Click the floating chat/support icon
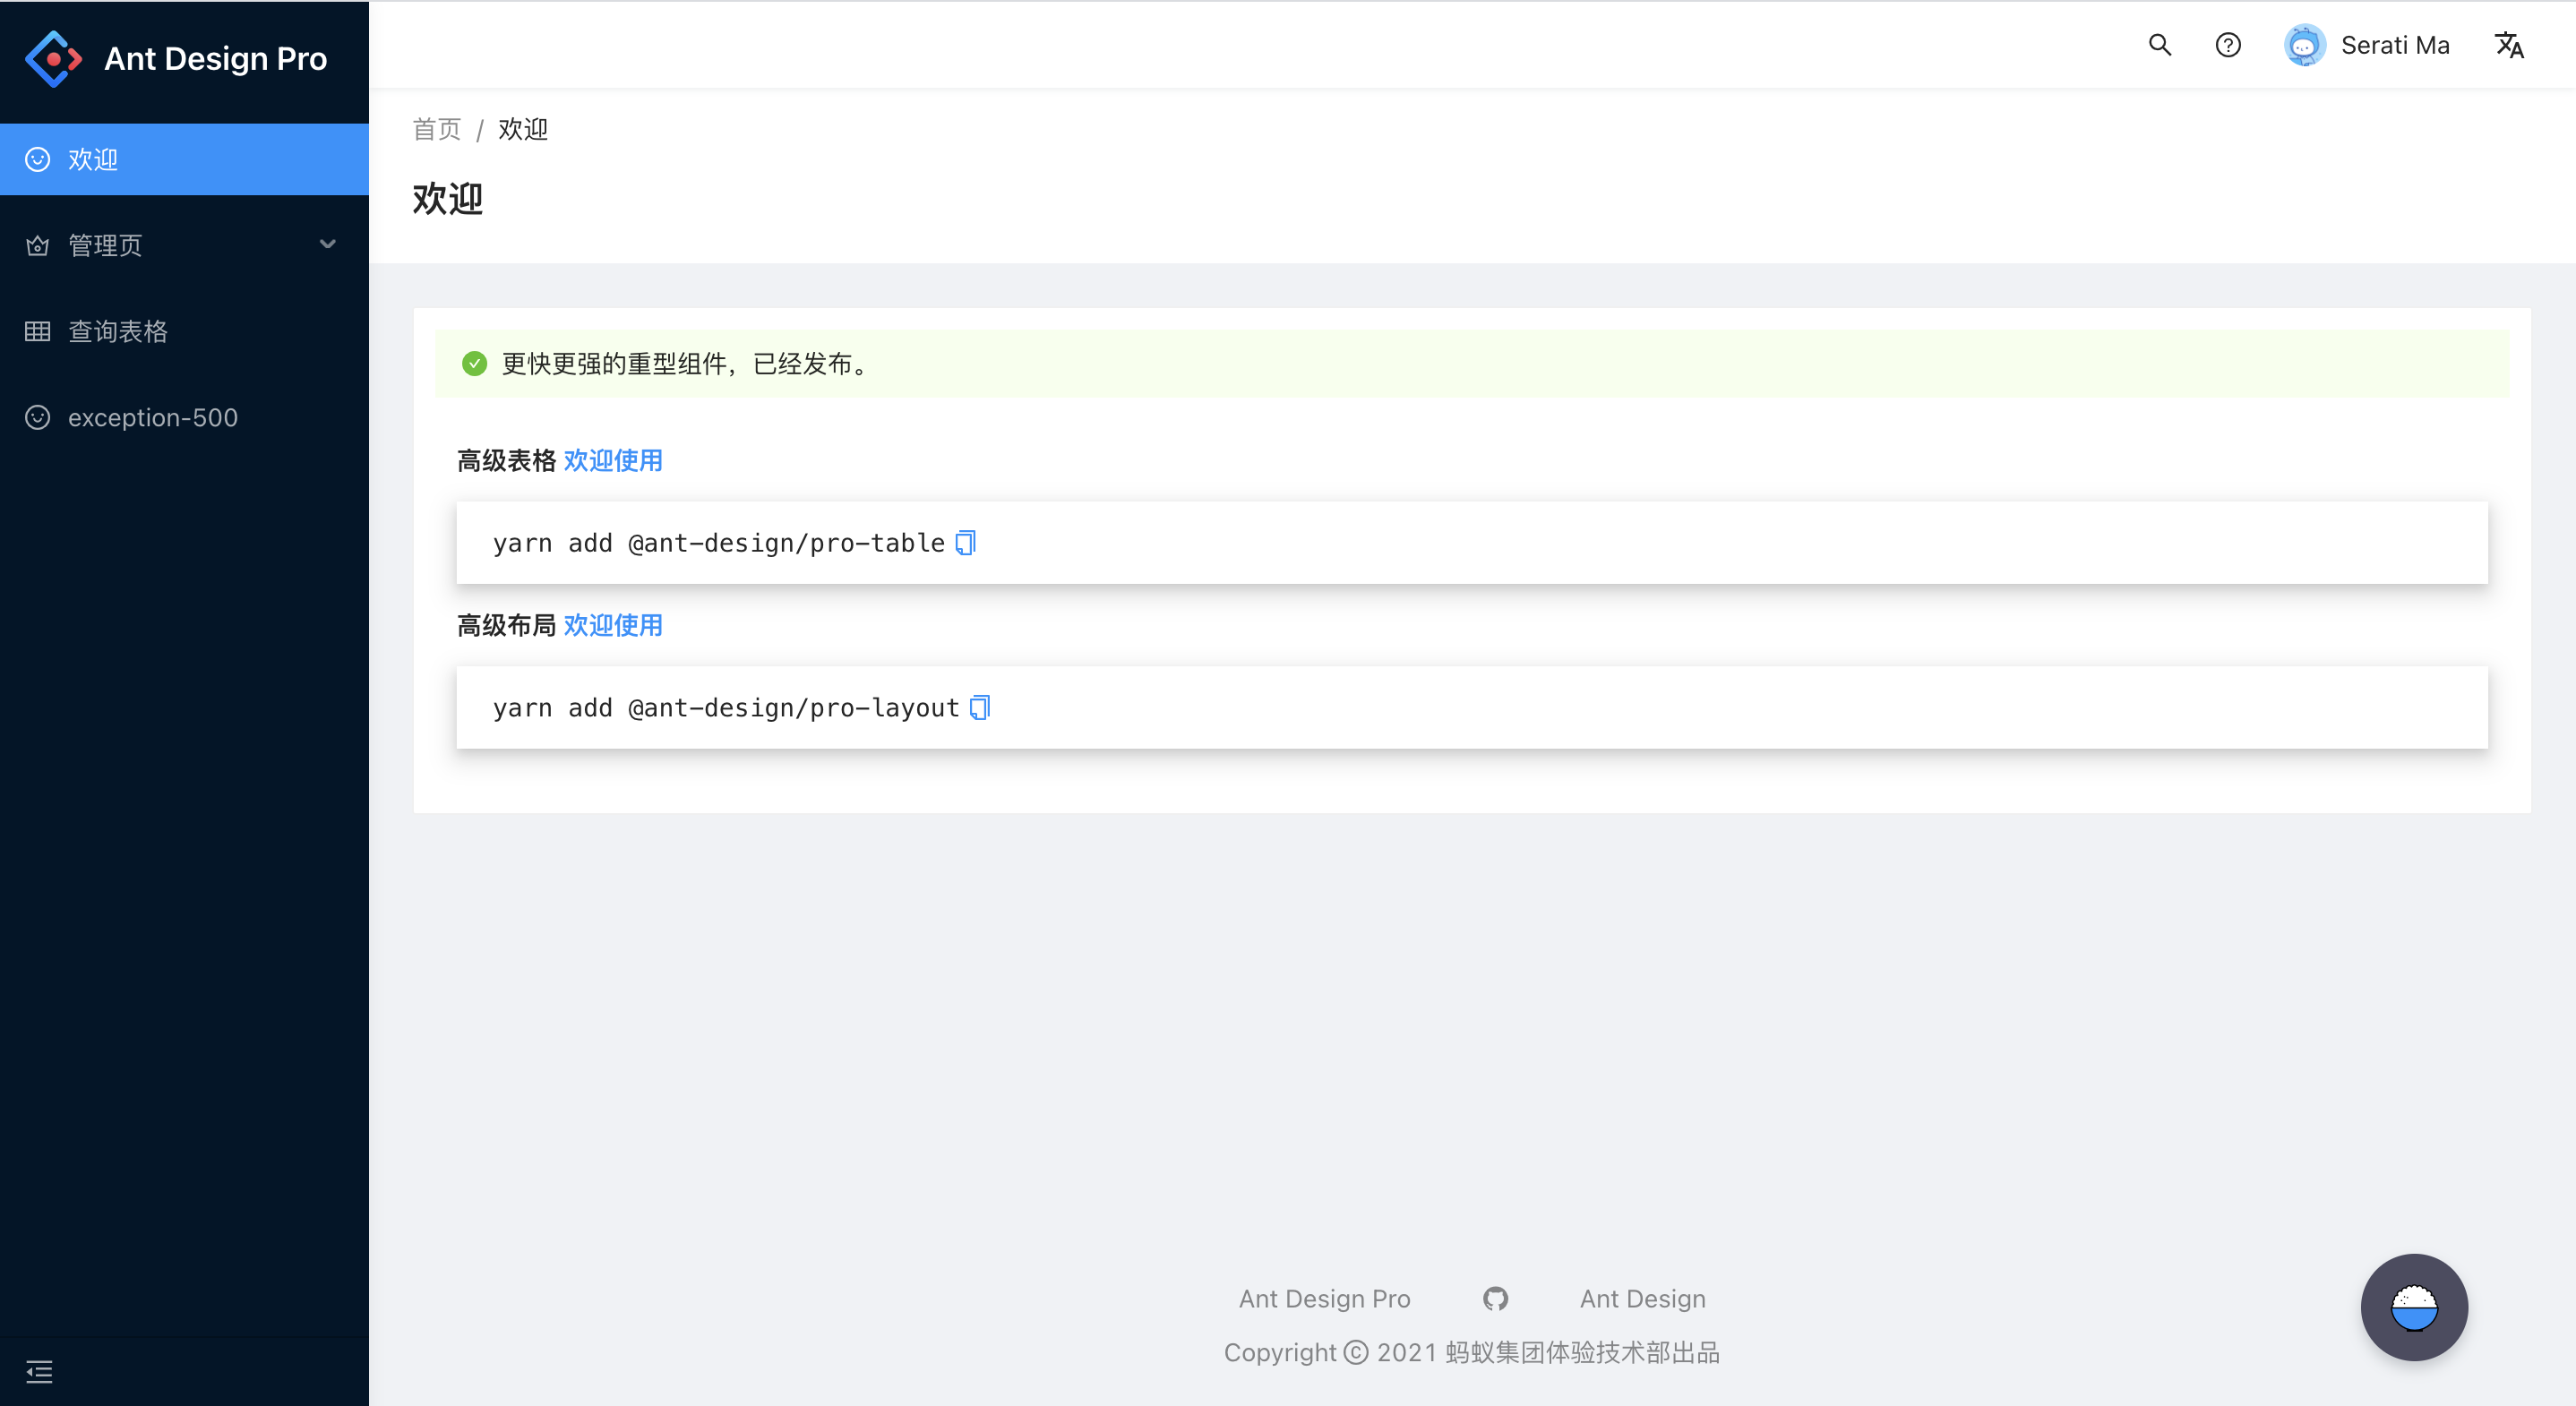The height and width of the screenshot is (1406, 2576). pos(2415,1306)
